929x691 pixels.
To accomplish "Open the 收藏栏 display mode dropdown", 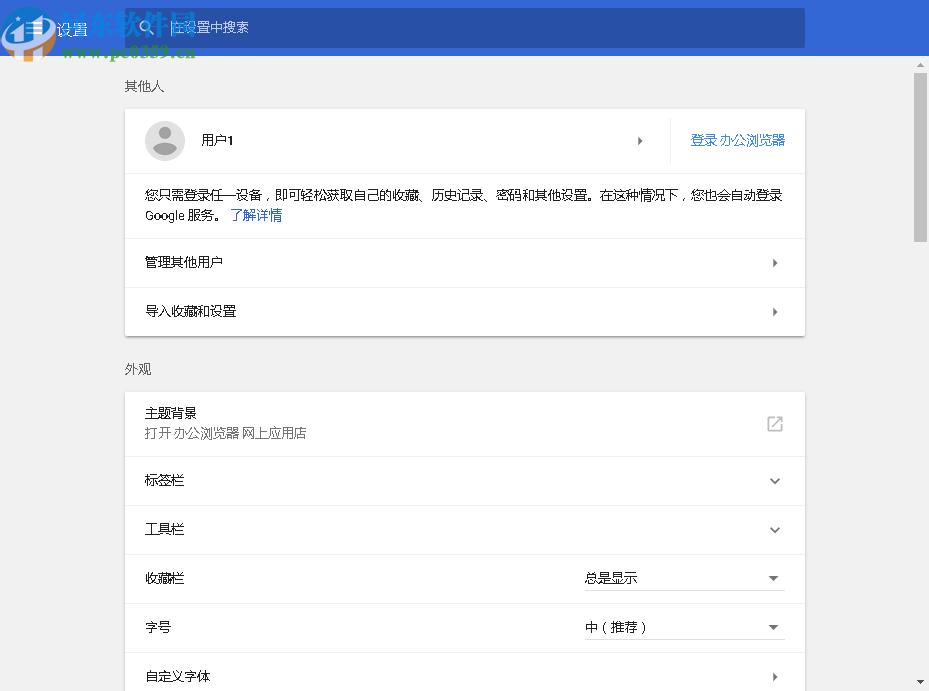I will pos(773,577).
